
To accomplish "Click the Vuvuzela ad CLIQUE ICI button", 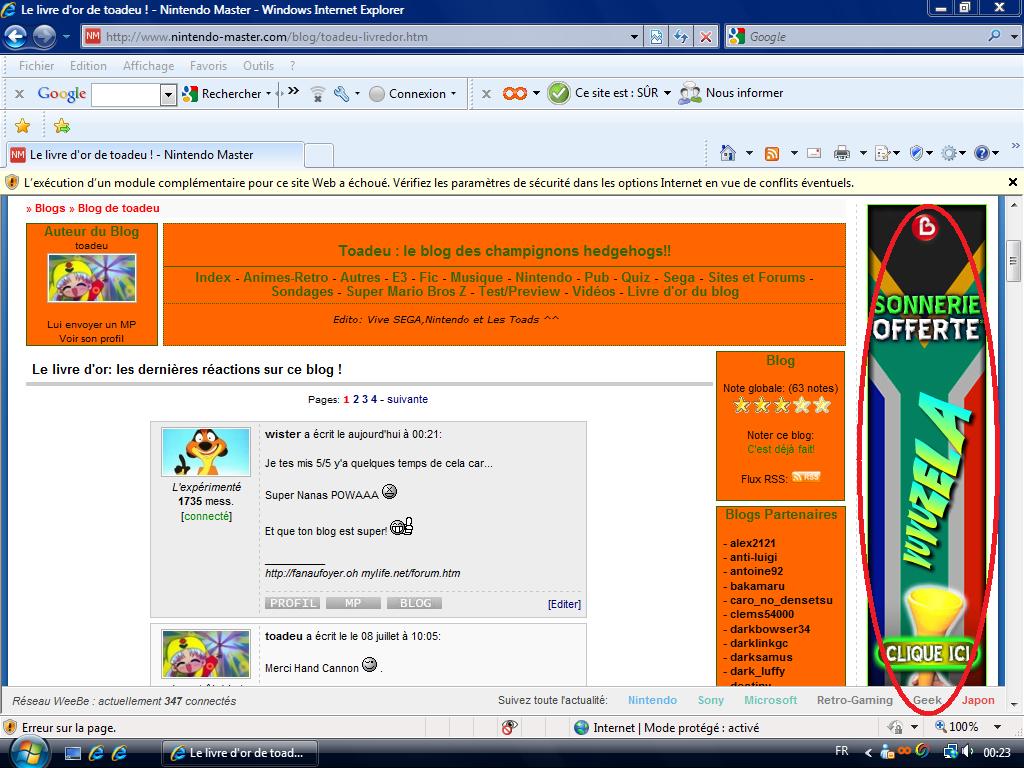I will [927, 654].
